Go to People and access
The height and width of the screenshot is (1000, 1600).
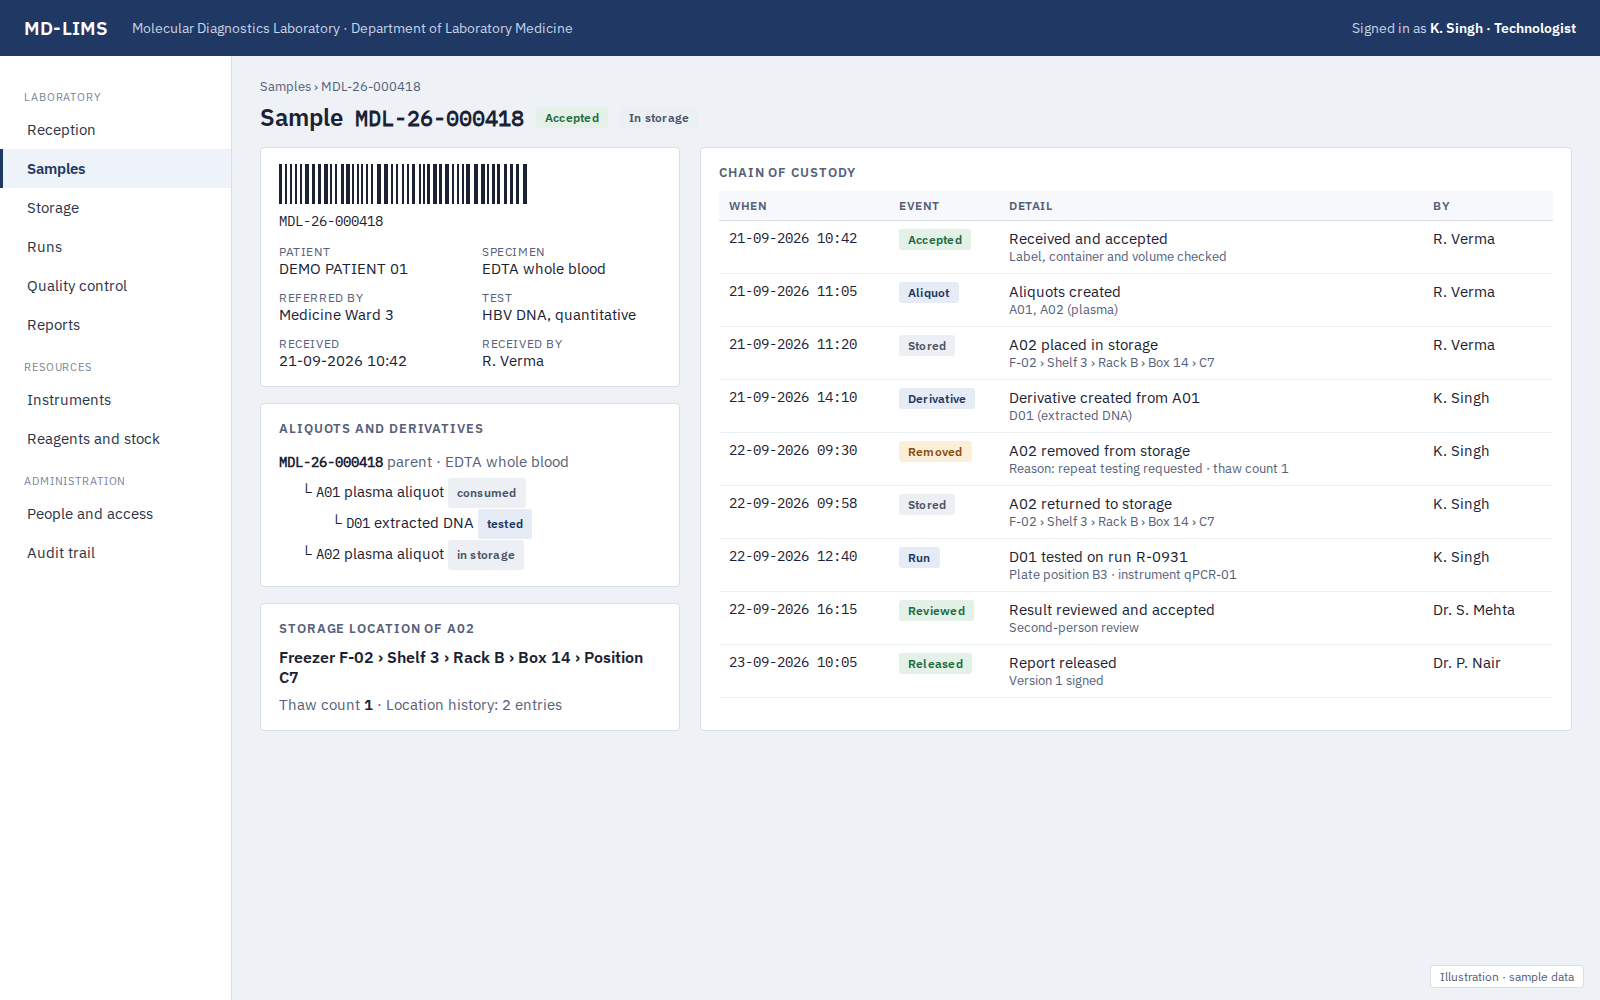[x=115, y=514]
